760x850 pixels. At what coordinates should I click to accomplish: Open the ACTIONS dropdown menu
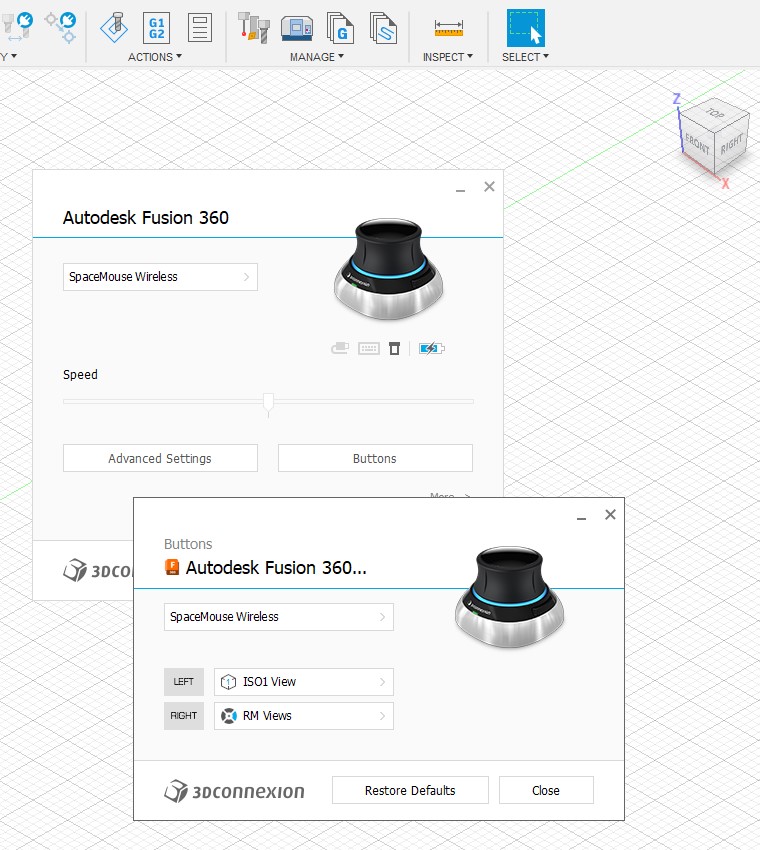[154, 57]
